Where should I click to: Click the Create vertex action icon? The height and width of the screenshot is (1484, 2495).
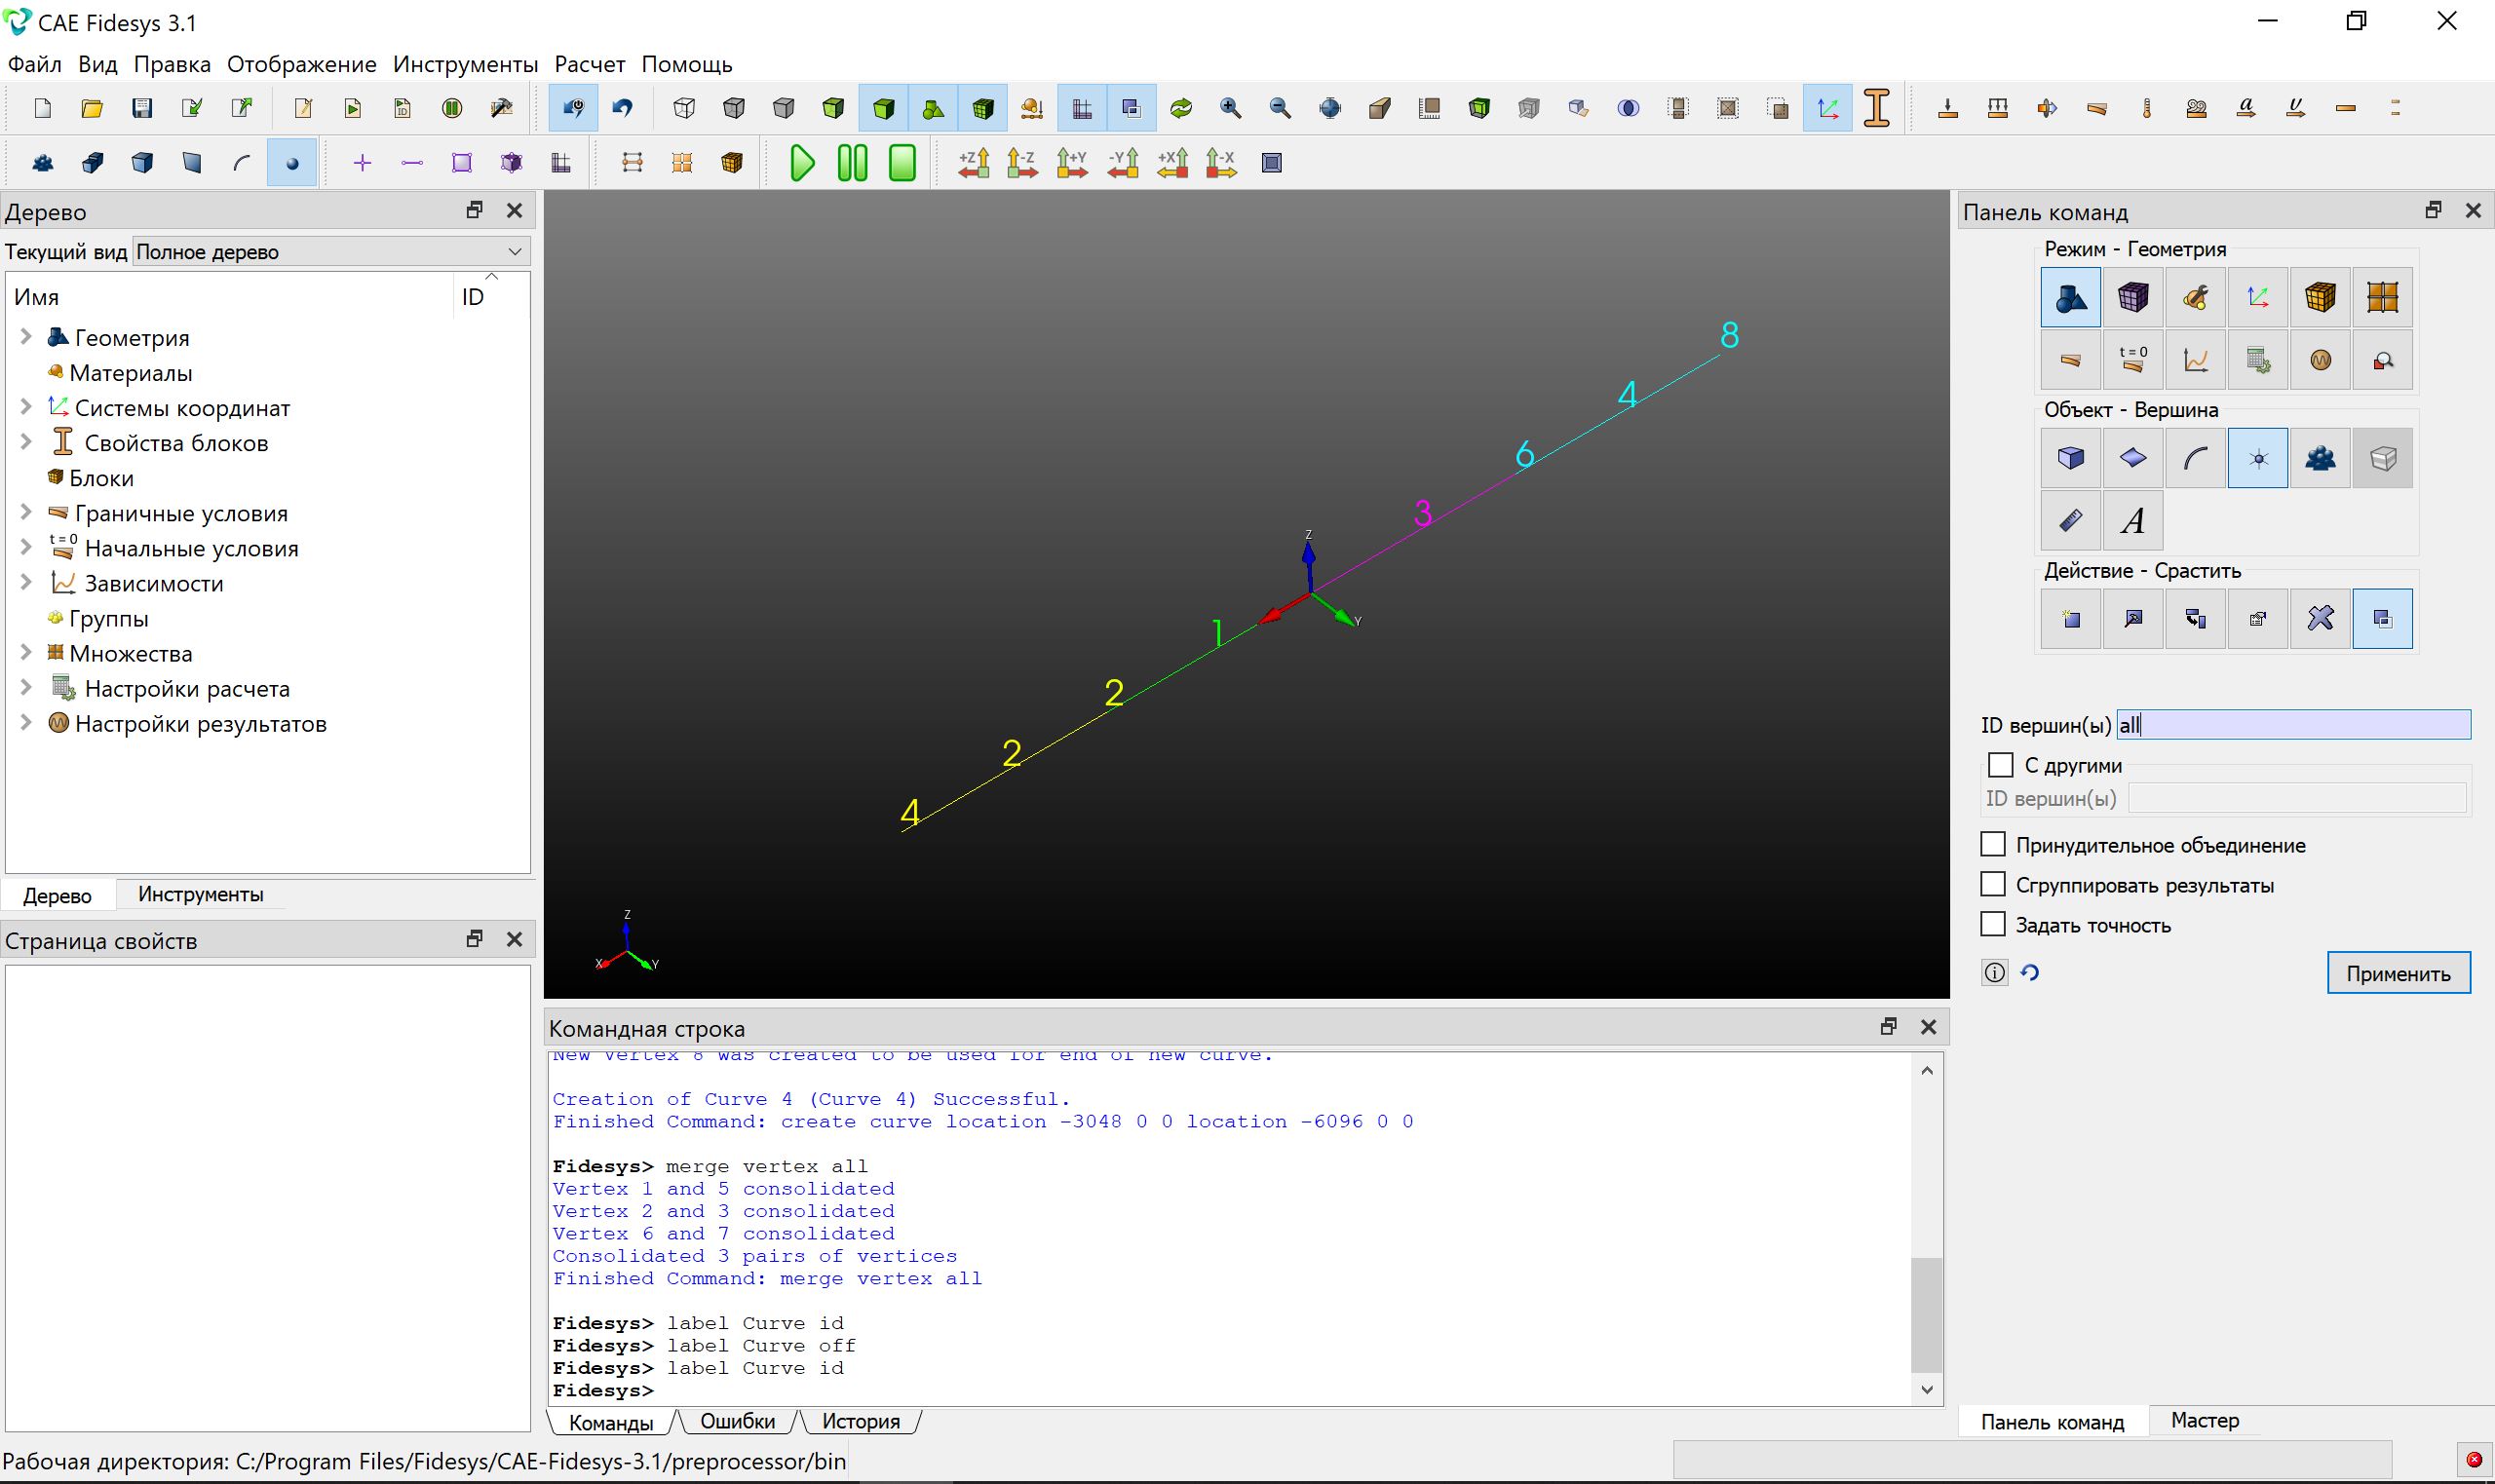click(x=2070, y=619)
